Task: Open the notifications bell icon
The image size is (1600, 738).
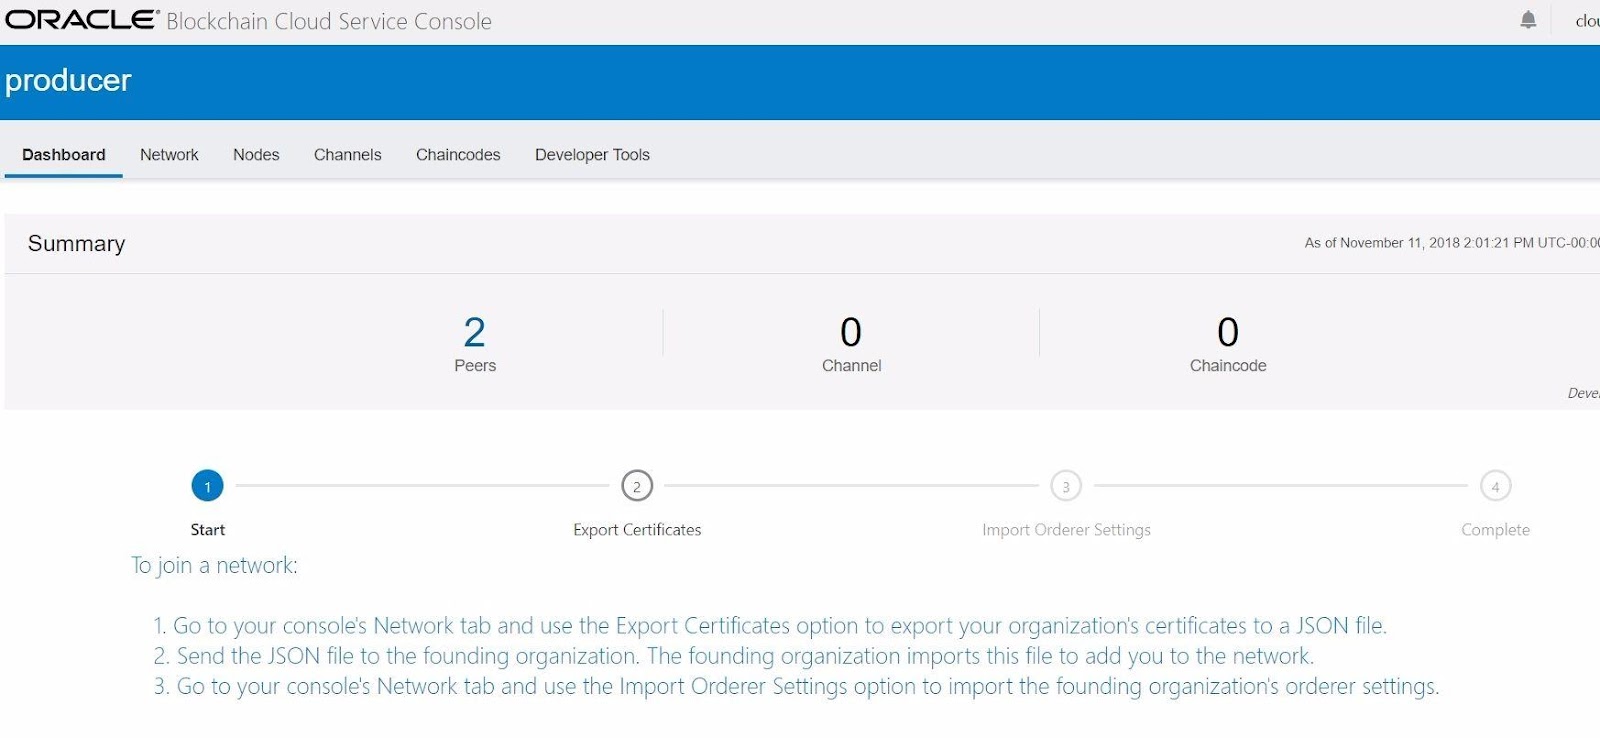Action: tap(1528, 20)
